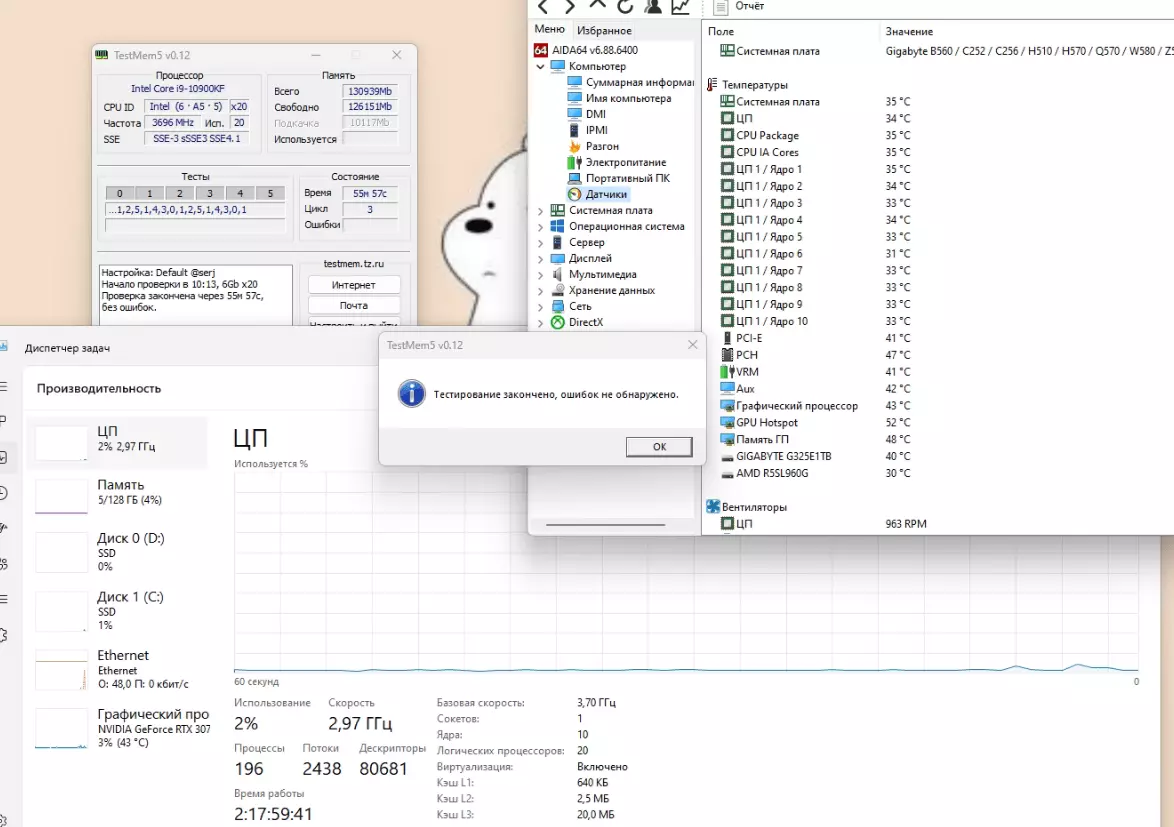Screen dimensions: 1174x827
Task: Switch to the Меню tab
Action: 550,29
